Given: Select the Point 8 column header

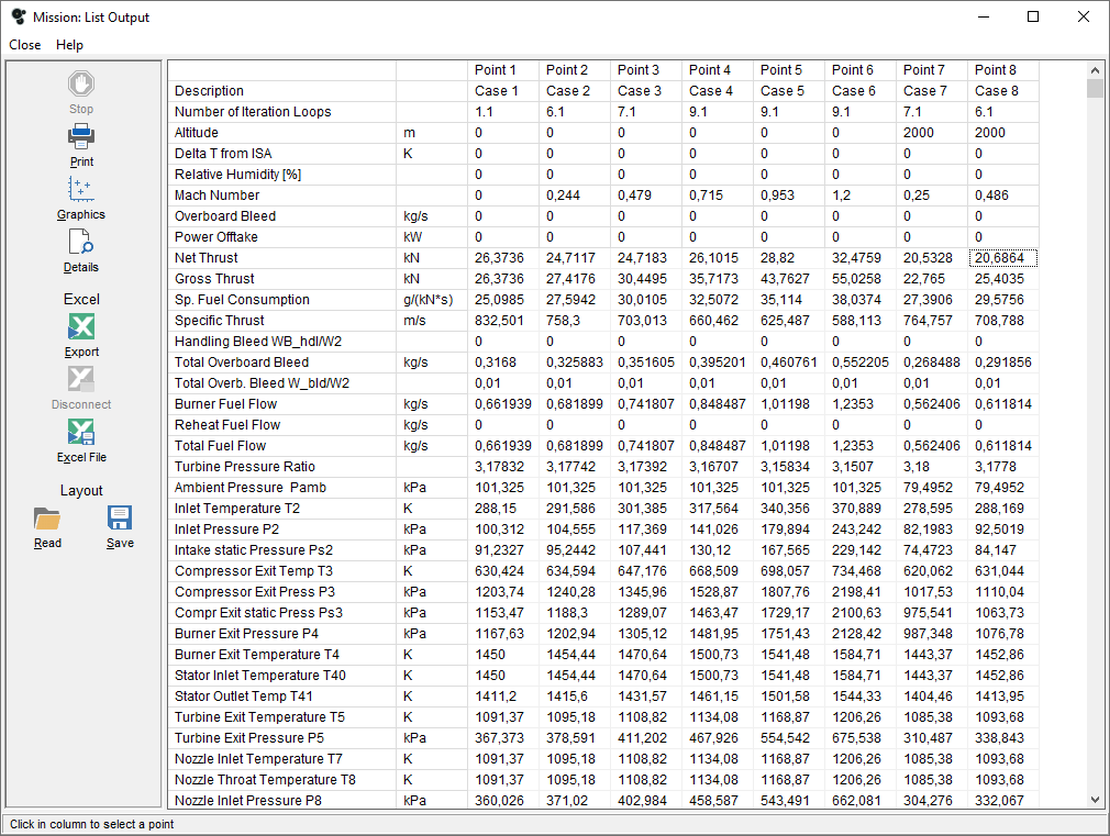Looking at the screenshot, I should (995, 70).
